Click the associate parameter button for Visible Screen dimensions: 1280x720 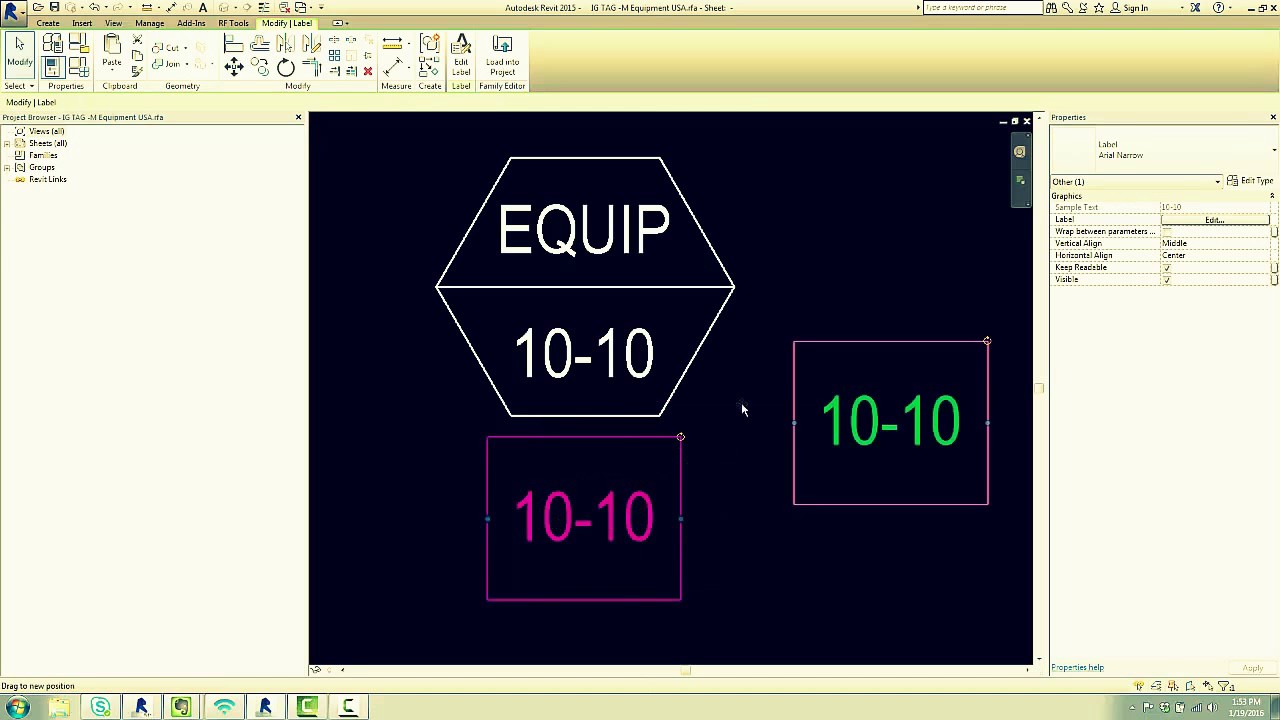tap(1274, 280)
